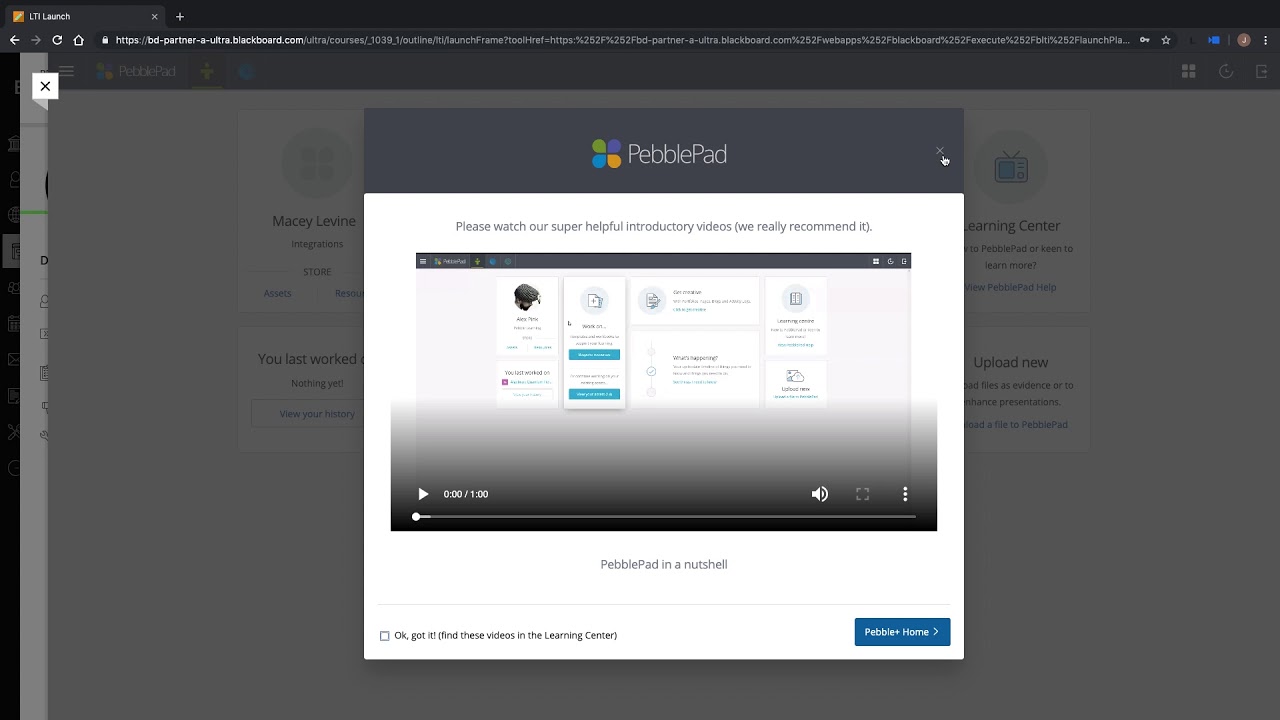
Task: Open the PebblePad quick-access grid icon
Action: (x=1189, y=71)
